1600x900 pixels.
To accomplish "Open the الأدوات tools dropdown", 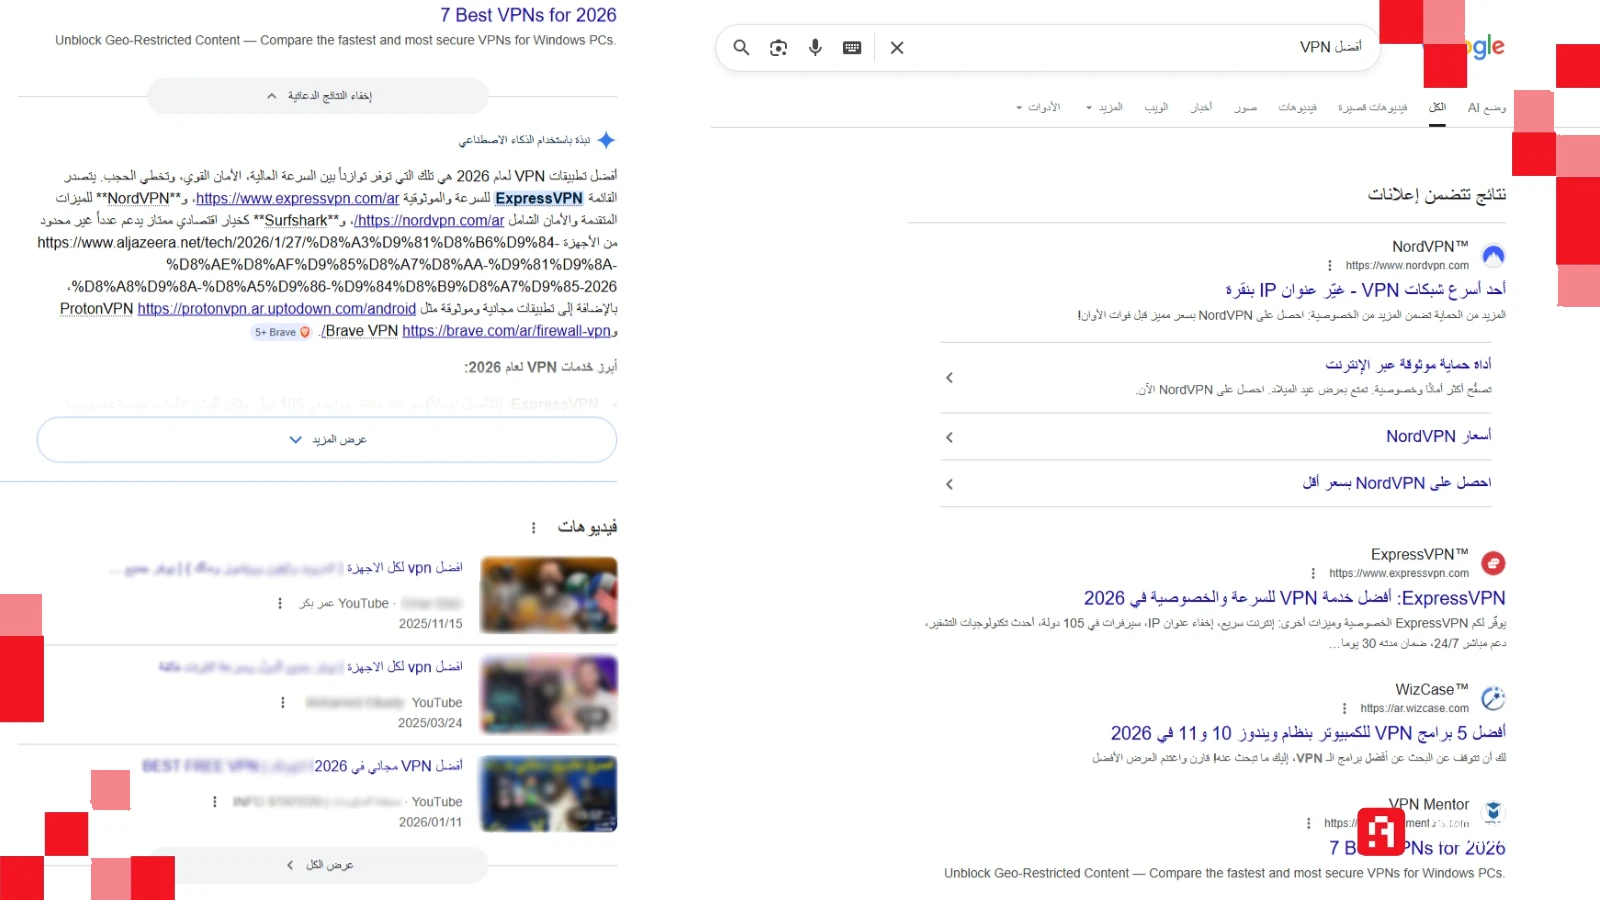I will [1038, 108].
